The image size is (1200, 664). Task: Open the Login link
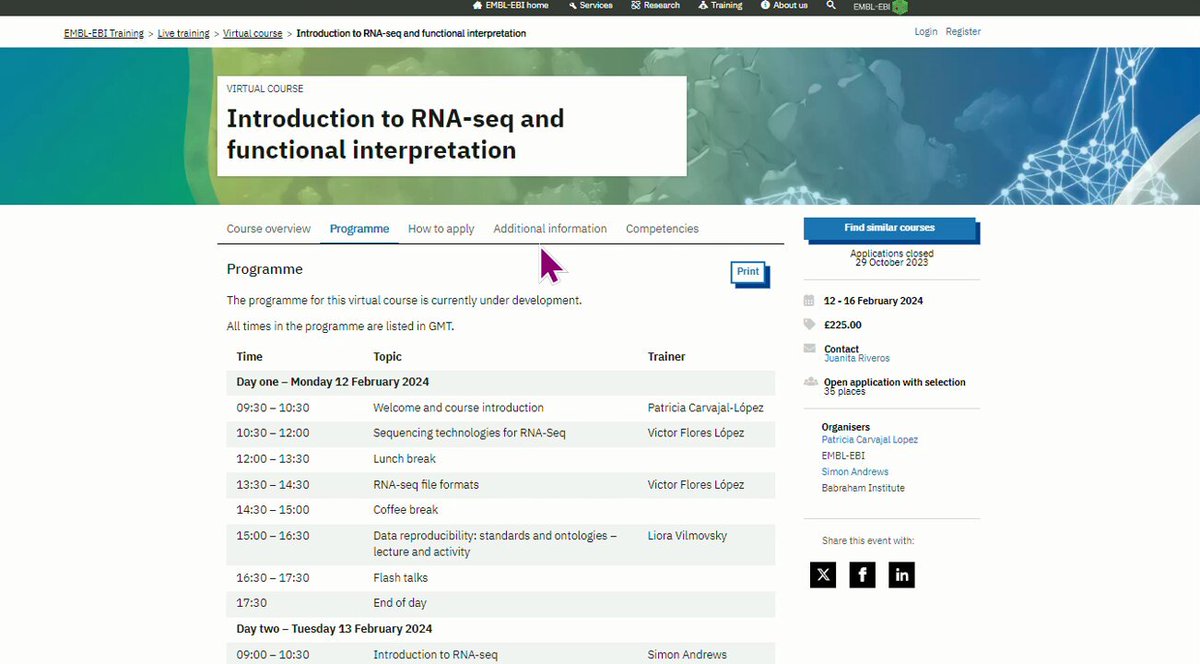[x=926, y=32]
